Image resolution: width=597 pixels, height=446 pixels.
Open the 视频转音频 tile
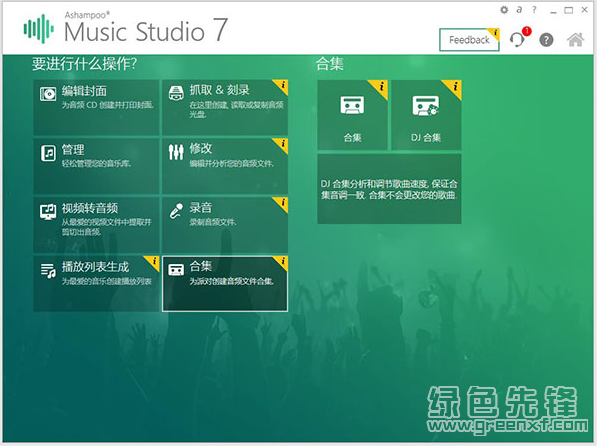click(x=96, y=225)
